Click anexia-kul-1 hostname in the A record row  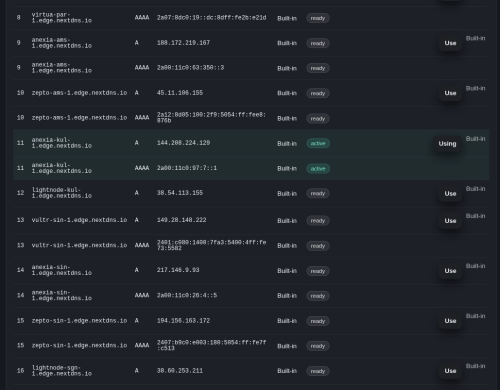[62, 143]
